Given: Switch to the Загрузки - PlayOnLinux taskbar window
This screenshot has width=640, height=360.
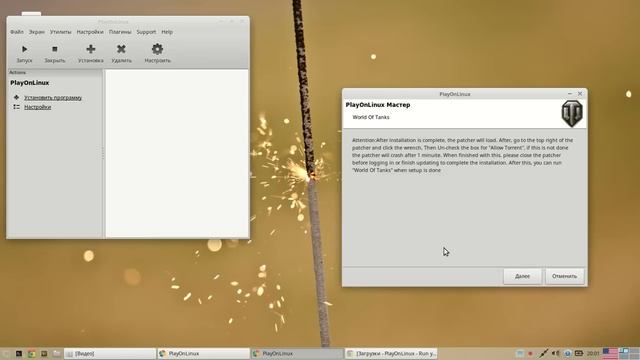Looking at the screenshot, I should tap(391, 353).
